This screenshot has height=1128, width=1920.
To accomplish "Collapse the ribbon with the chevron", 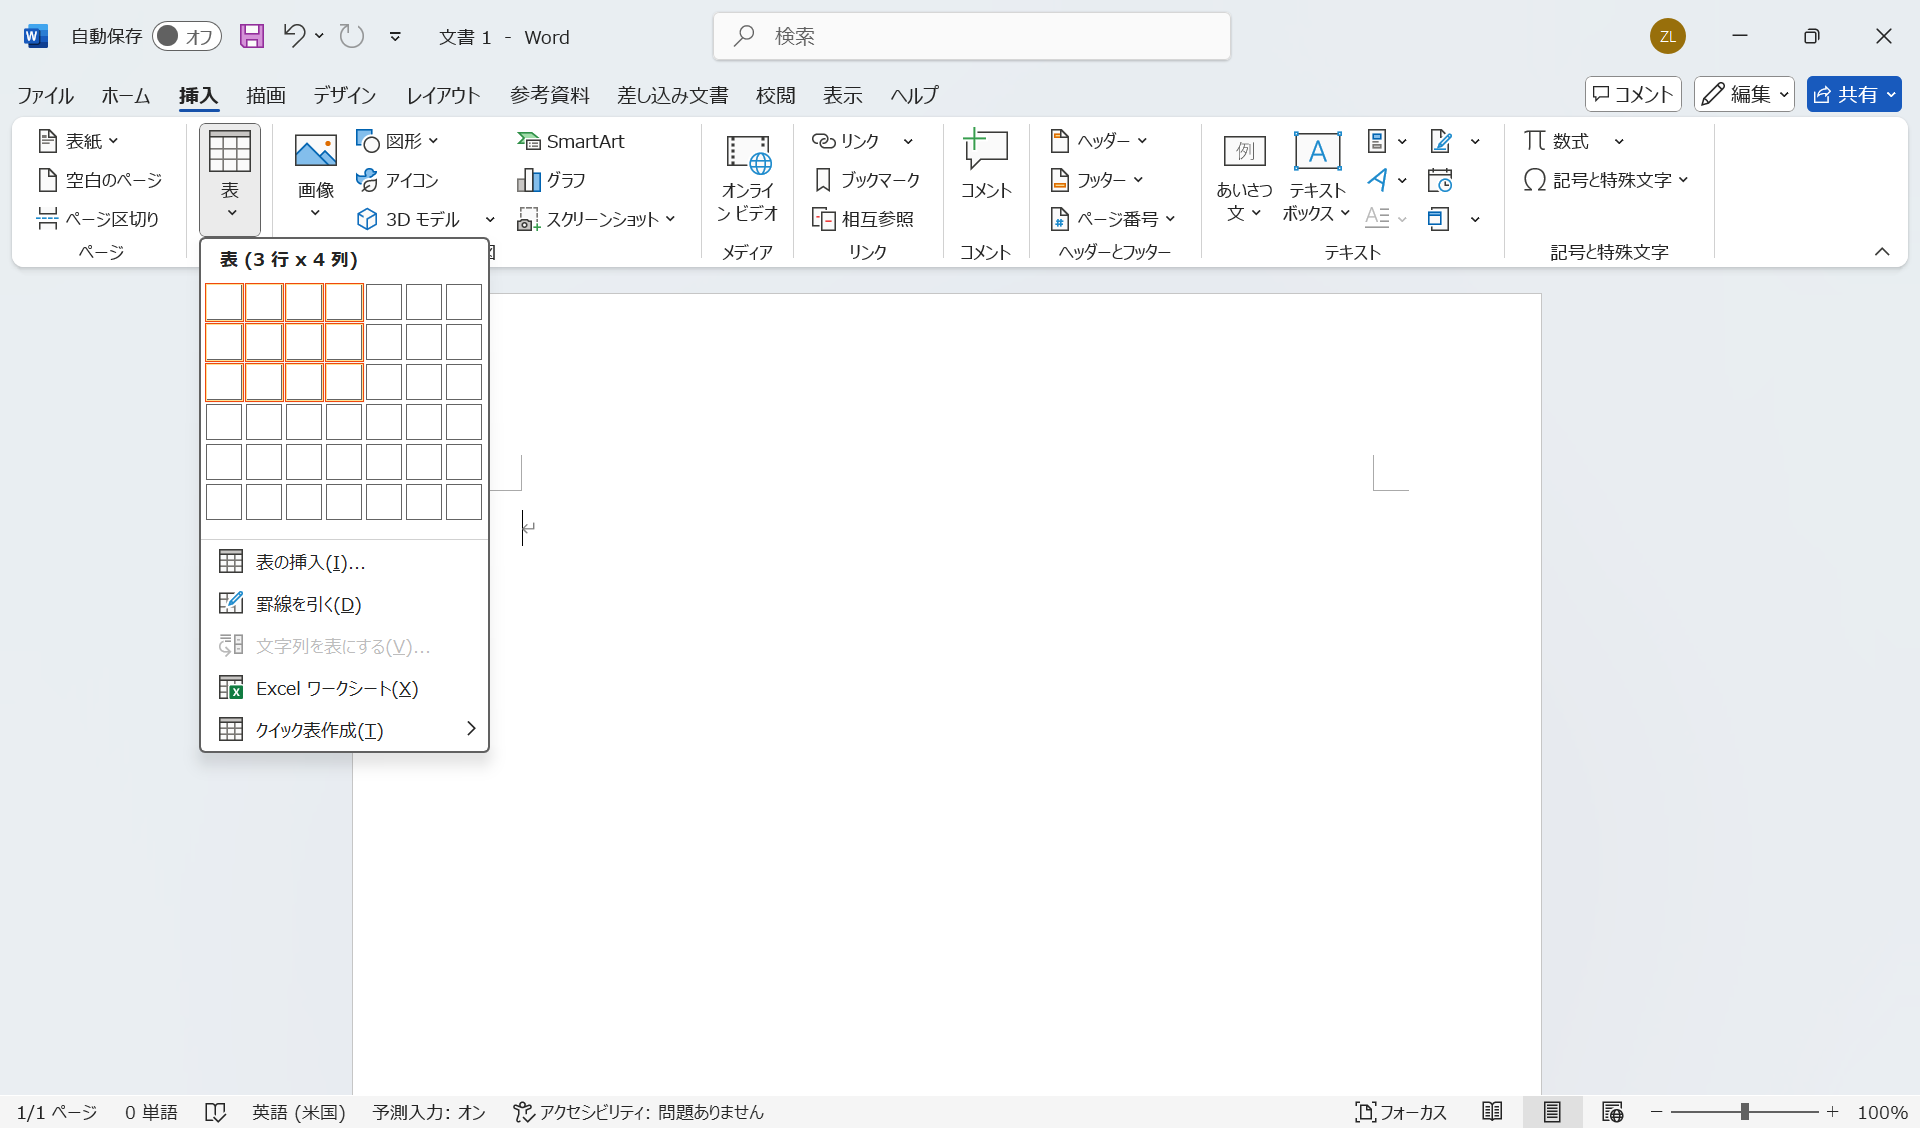I will (x=1883, y=252).
